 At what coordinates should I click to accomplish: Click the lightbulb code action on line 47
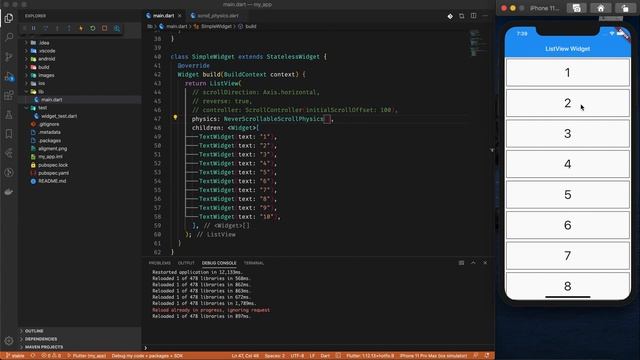[175, 118]
